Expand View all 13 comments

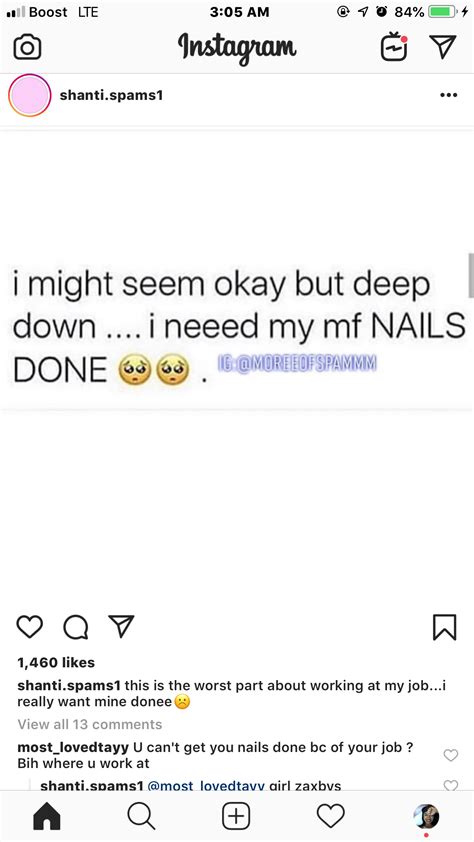90,724
